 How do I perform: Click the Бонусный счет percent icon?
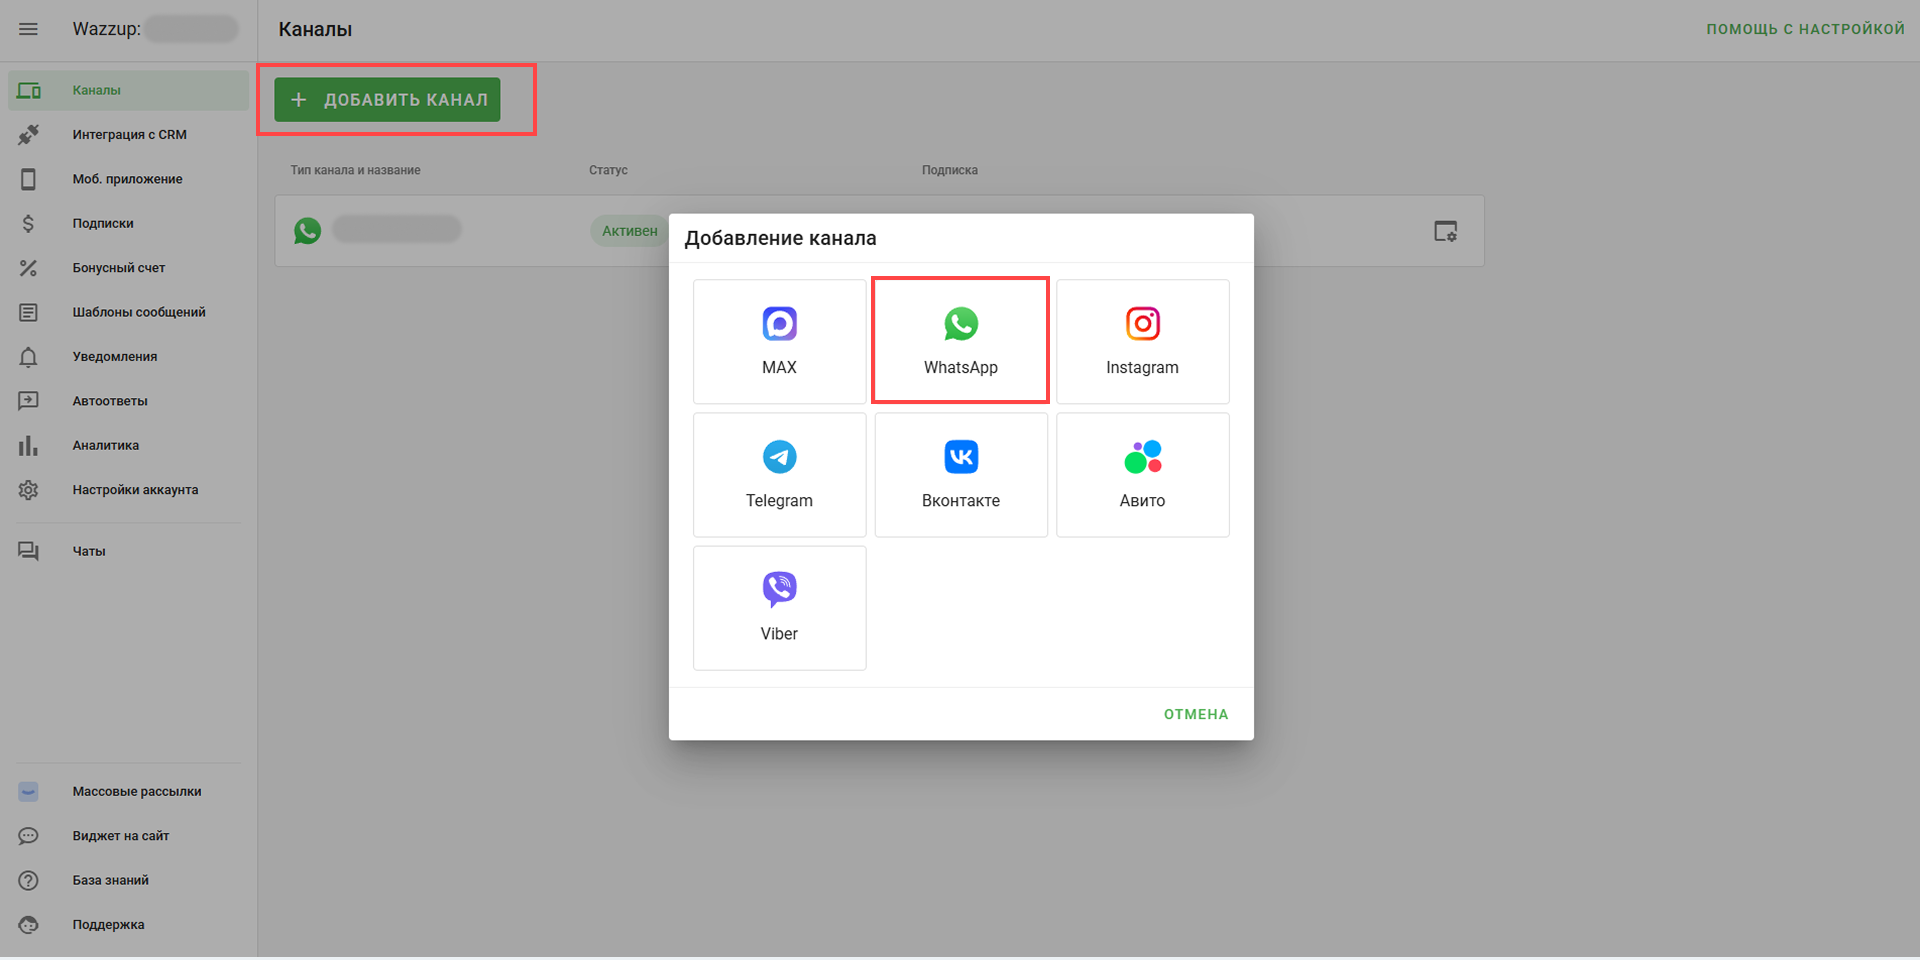(x=28, y=268)
